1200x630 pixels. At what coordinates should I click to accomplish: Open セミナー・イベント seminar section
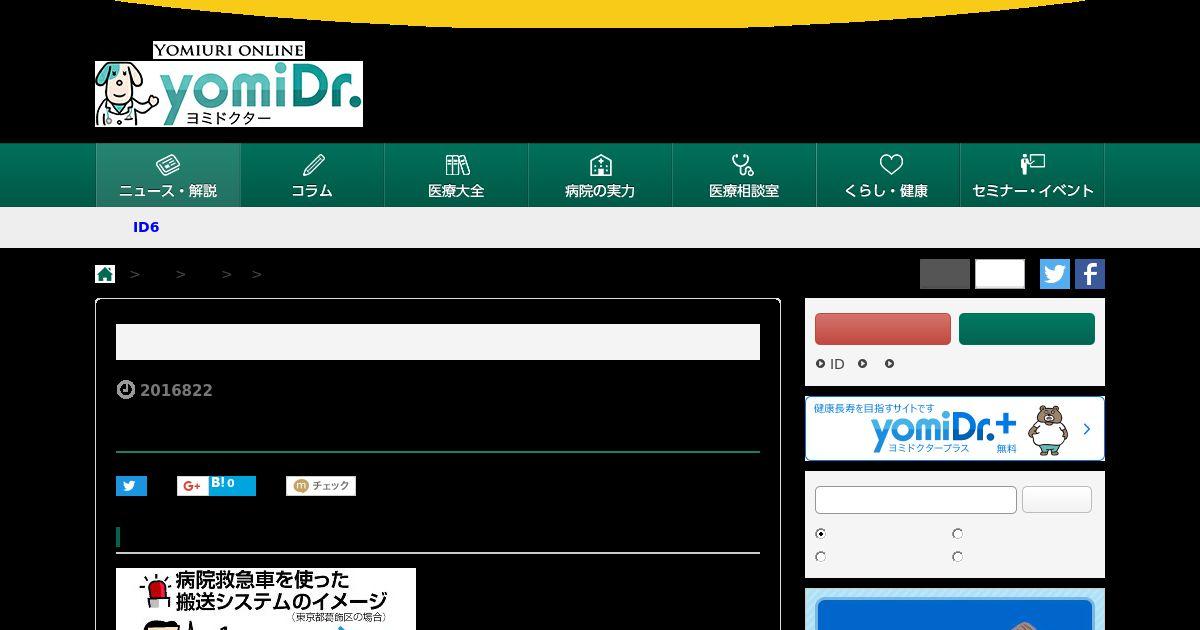(x=1032, y=175)
